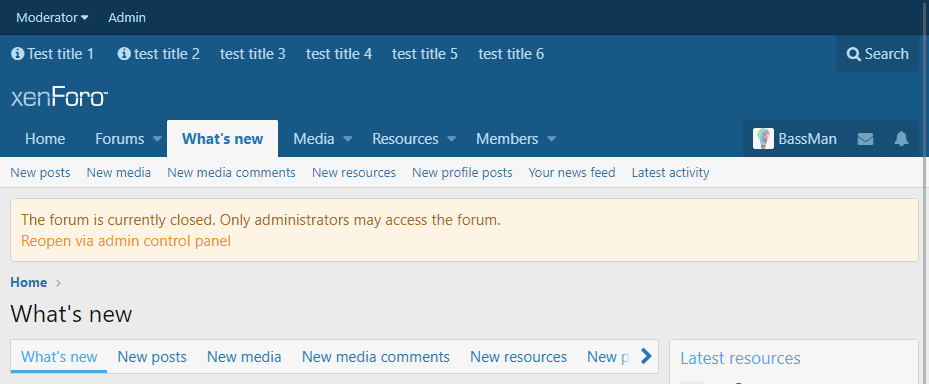Click the XenForo logo
The height and width of the screenshot is (384, 929).
point(59,98)
